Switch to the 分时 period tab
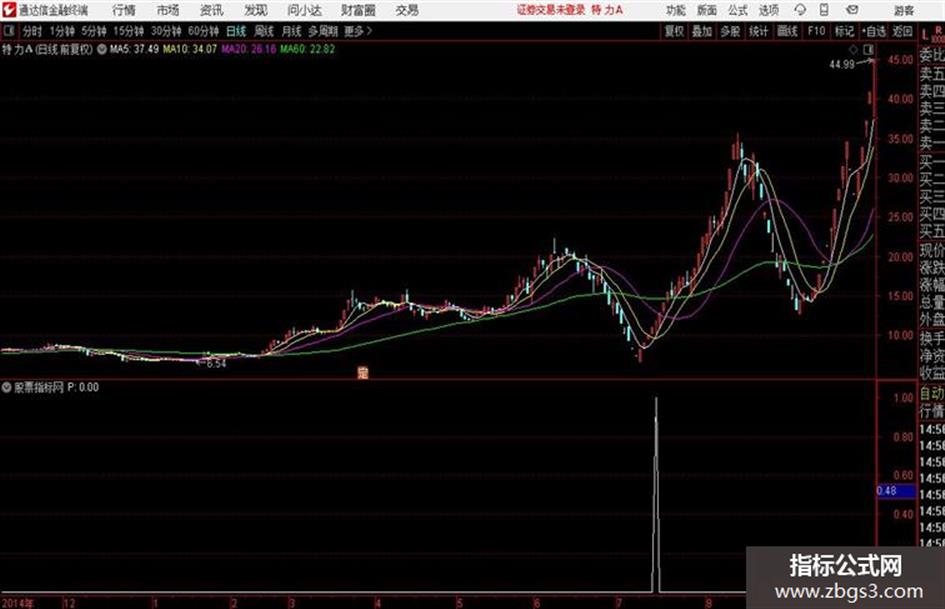Image resolution: width=945 pixels, height=609 pixels. pyautogui.click(x=32, y=31)
